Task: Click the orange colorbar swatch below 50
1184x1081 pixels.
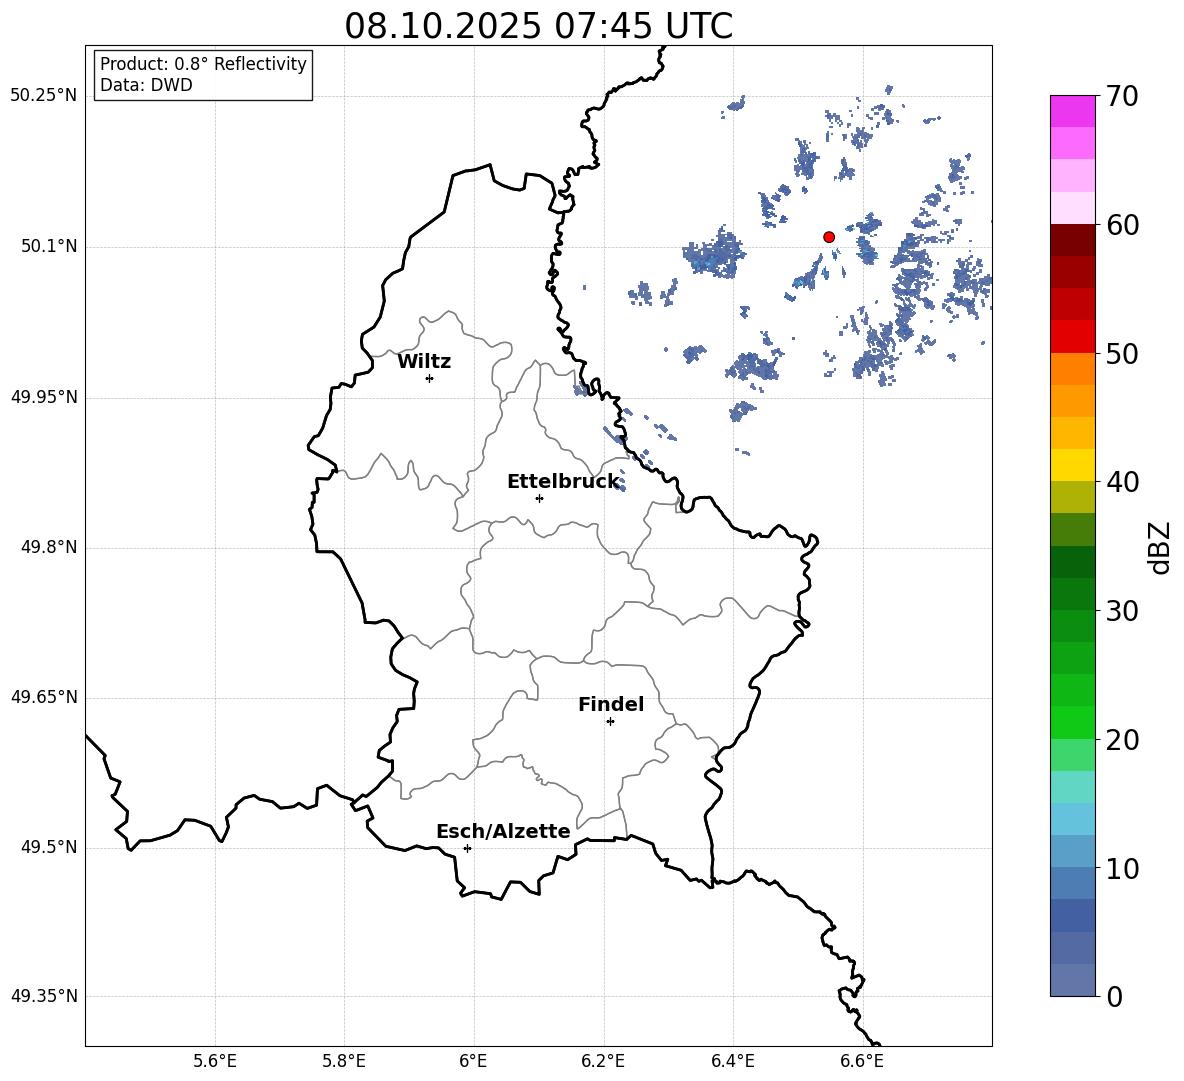Action: (1073, 368)
